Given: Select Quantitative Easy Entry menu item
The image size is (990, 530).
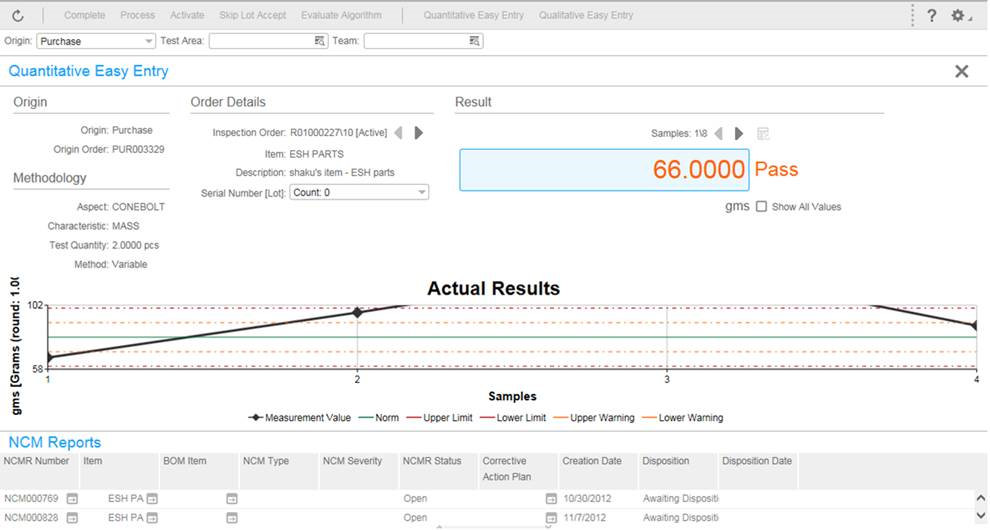Looking at the screenshot, I should point(474,16).
